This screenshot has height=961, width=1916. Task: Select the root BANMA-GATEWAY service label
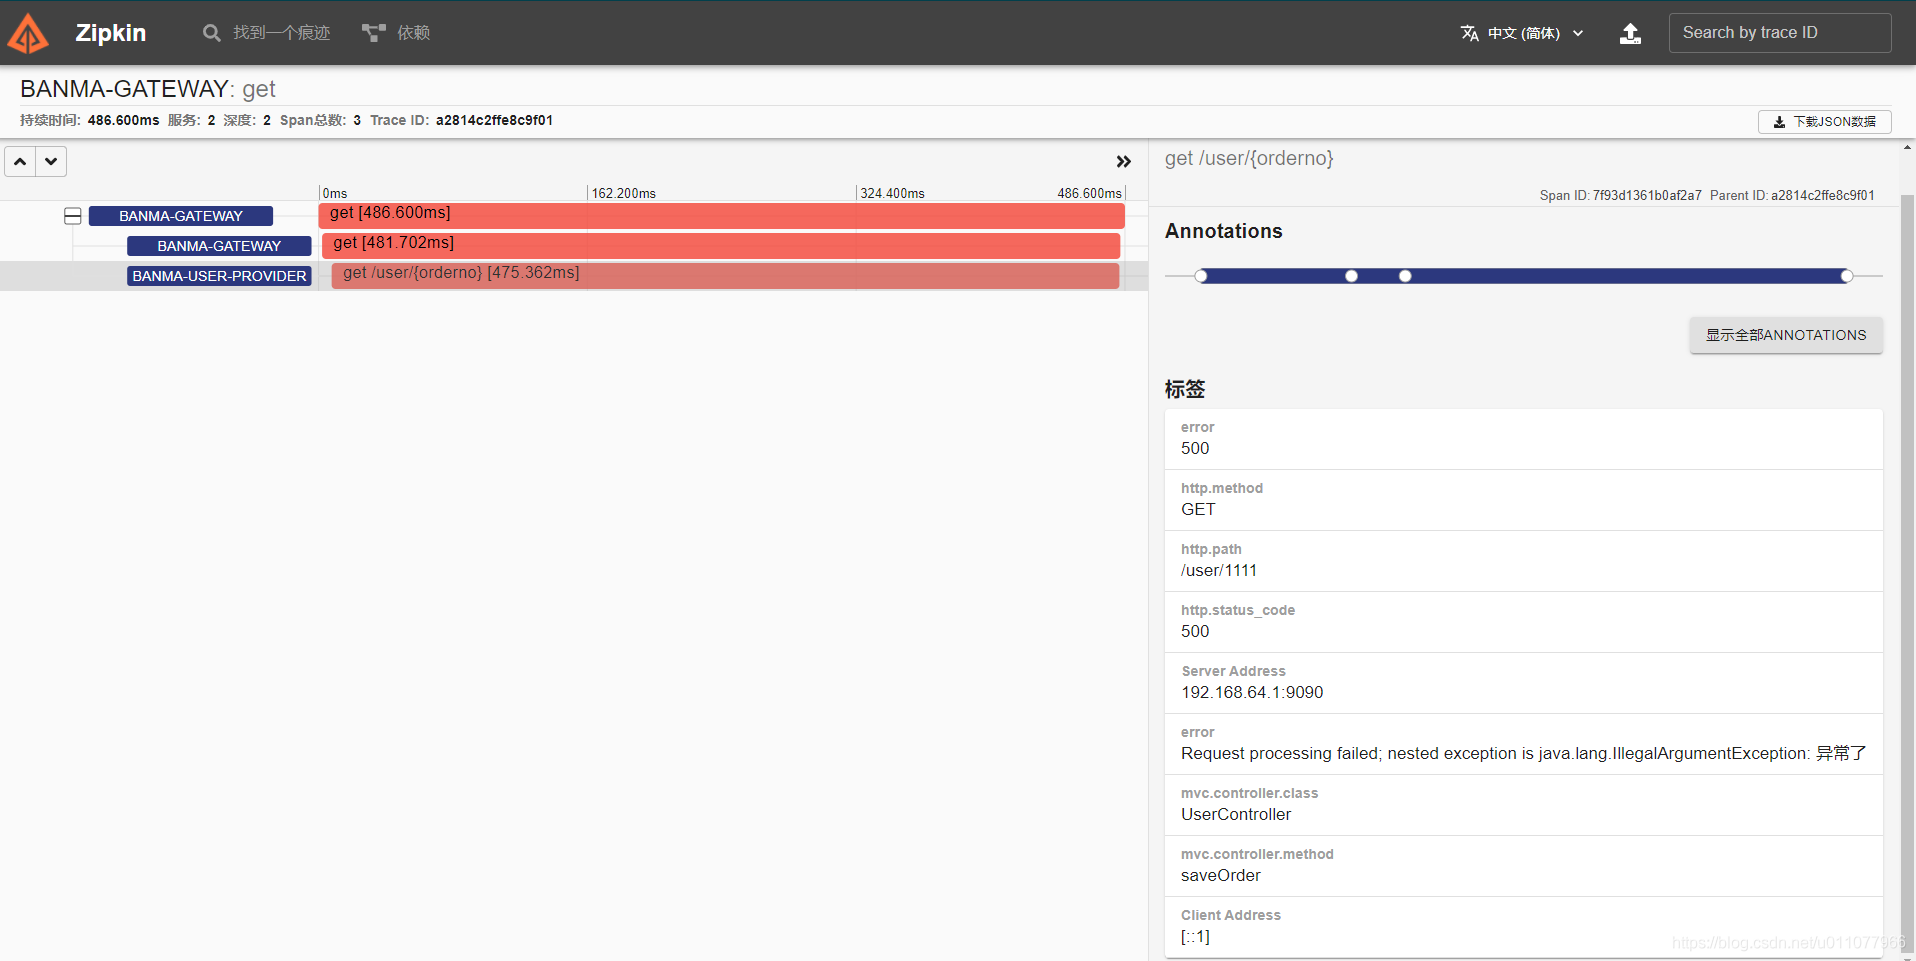click(181, 216)
